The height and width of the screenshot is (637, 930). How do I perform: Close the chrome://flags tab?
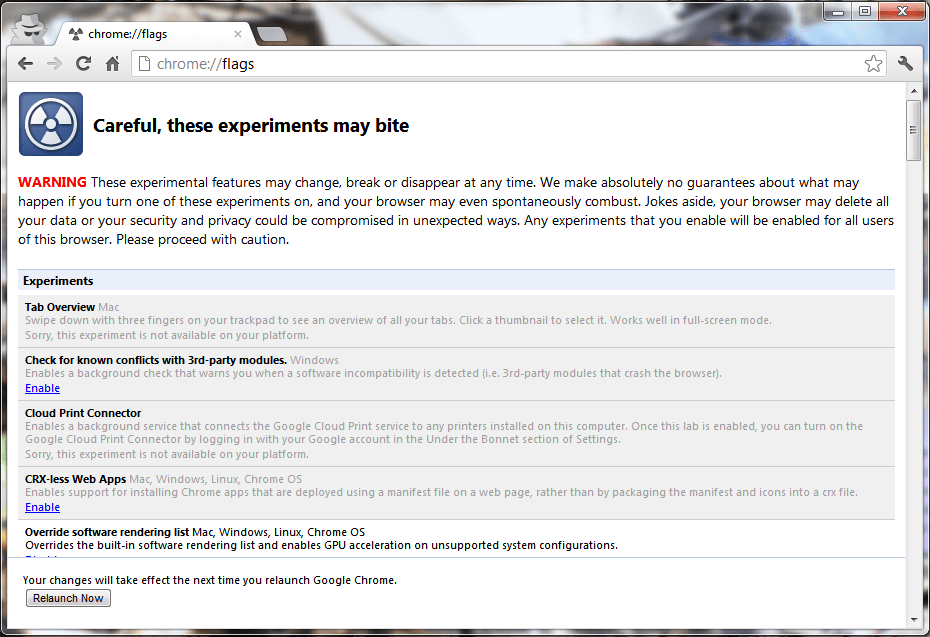coord(238,33)
